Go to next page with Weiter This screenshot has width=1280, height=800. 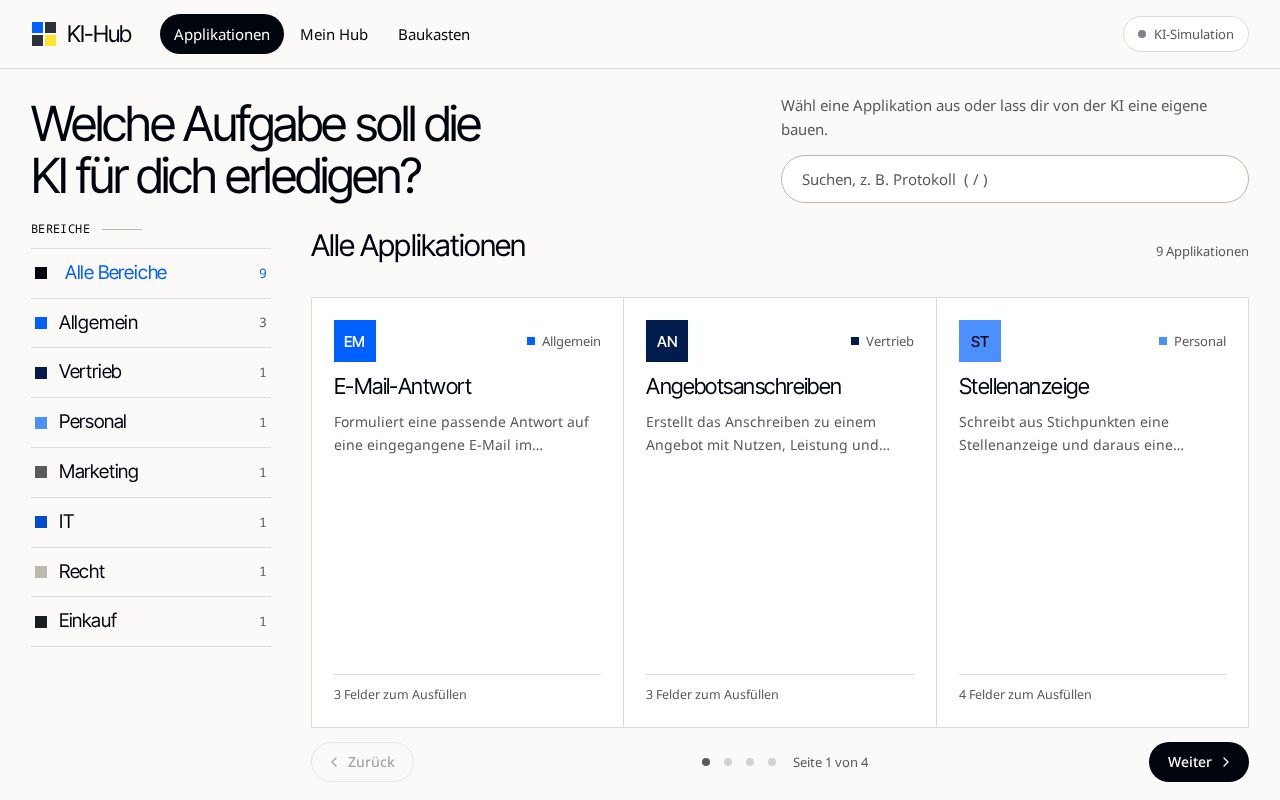click(1199, 762)
